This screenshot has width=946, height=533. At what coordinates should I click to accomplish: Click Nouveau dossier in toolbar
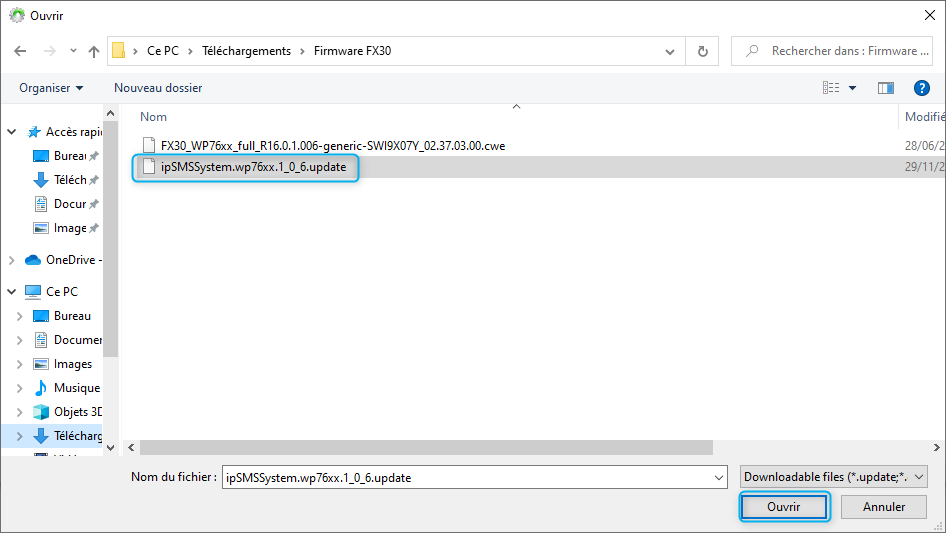[158, 88]
